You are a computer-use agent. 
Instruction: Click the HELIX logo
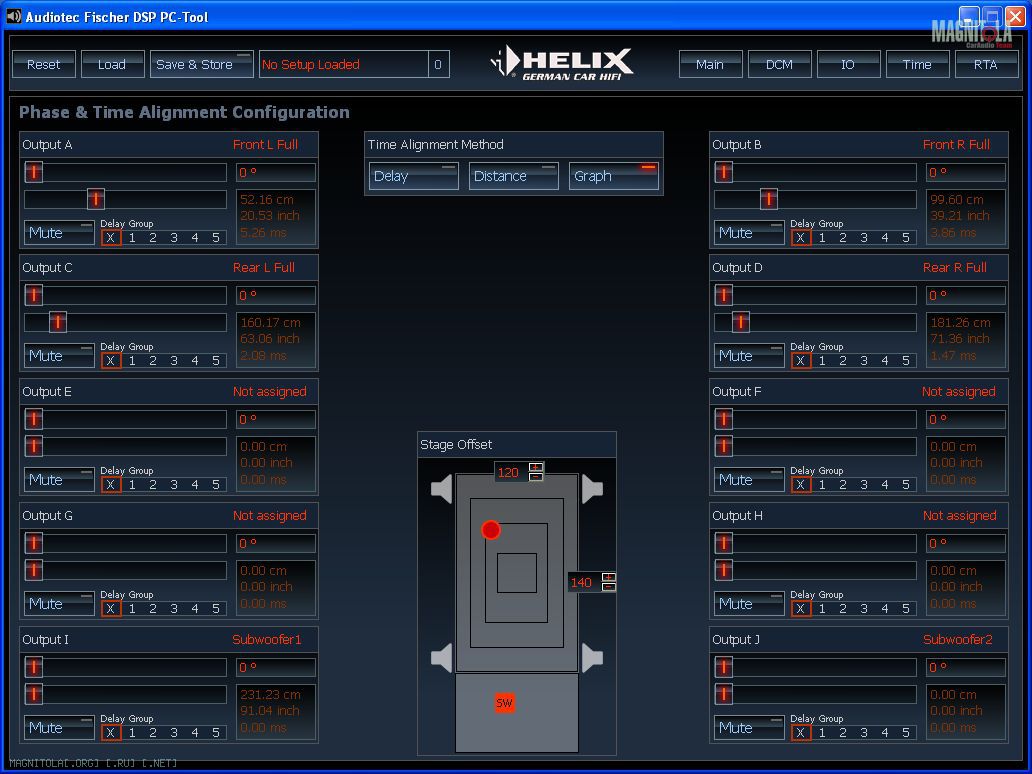click(x=561, y=64)
